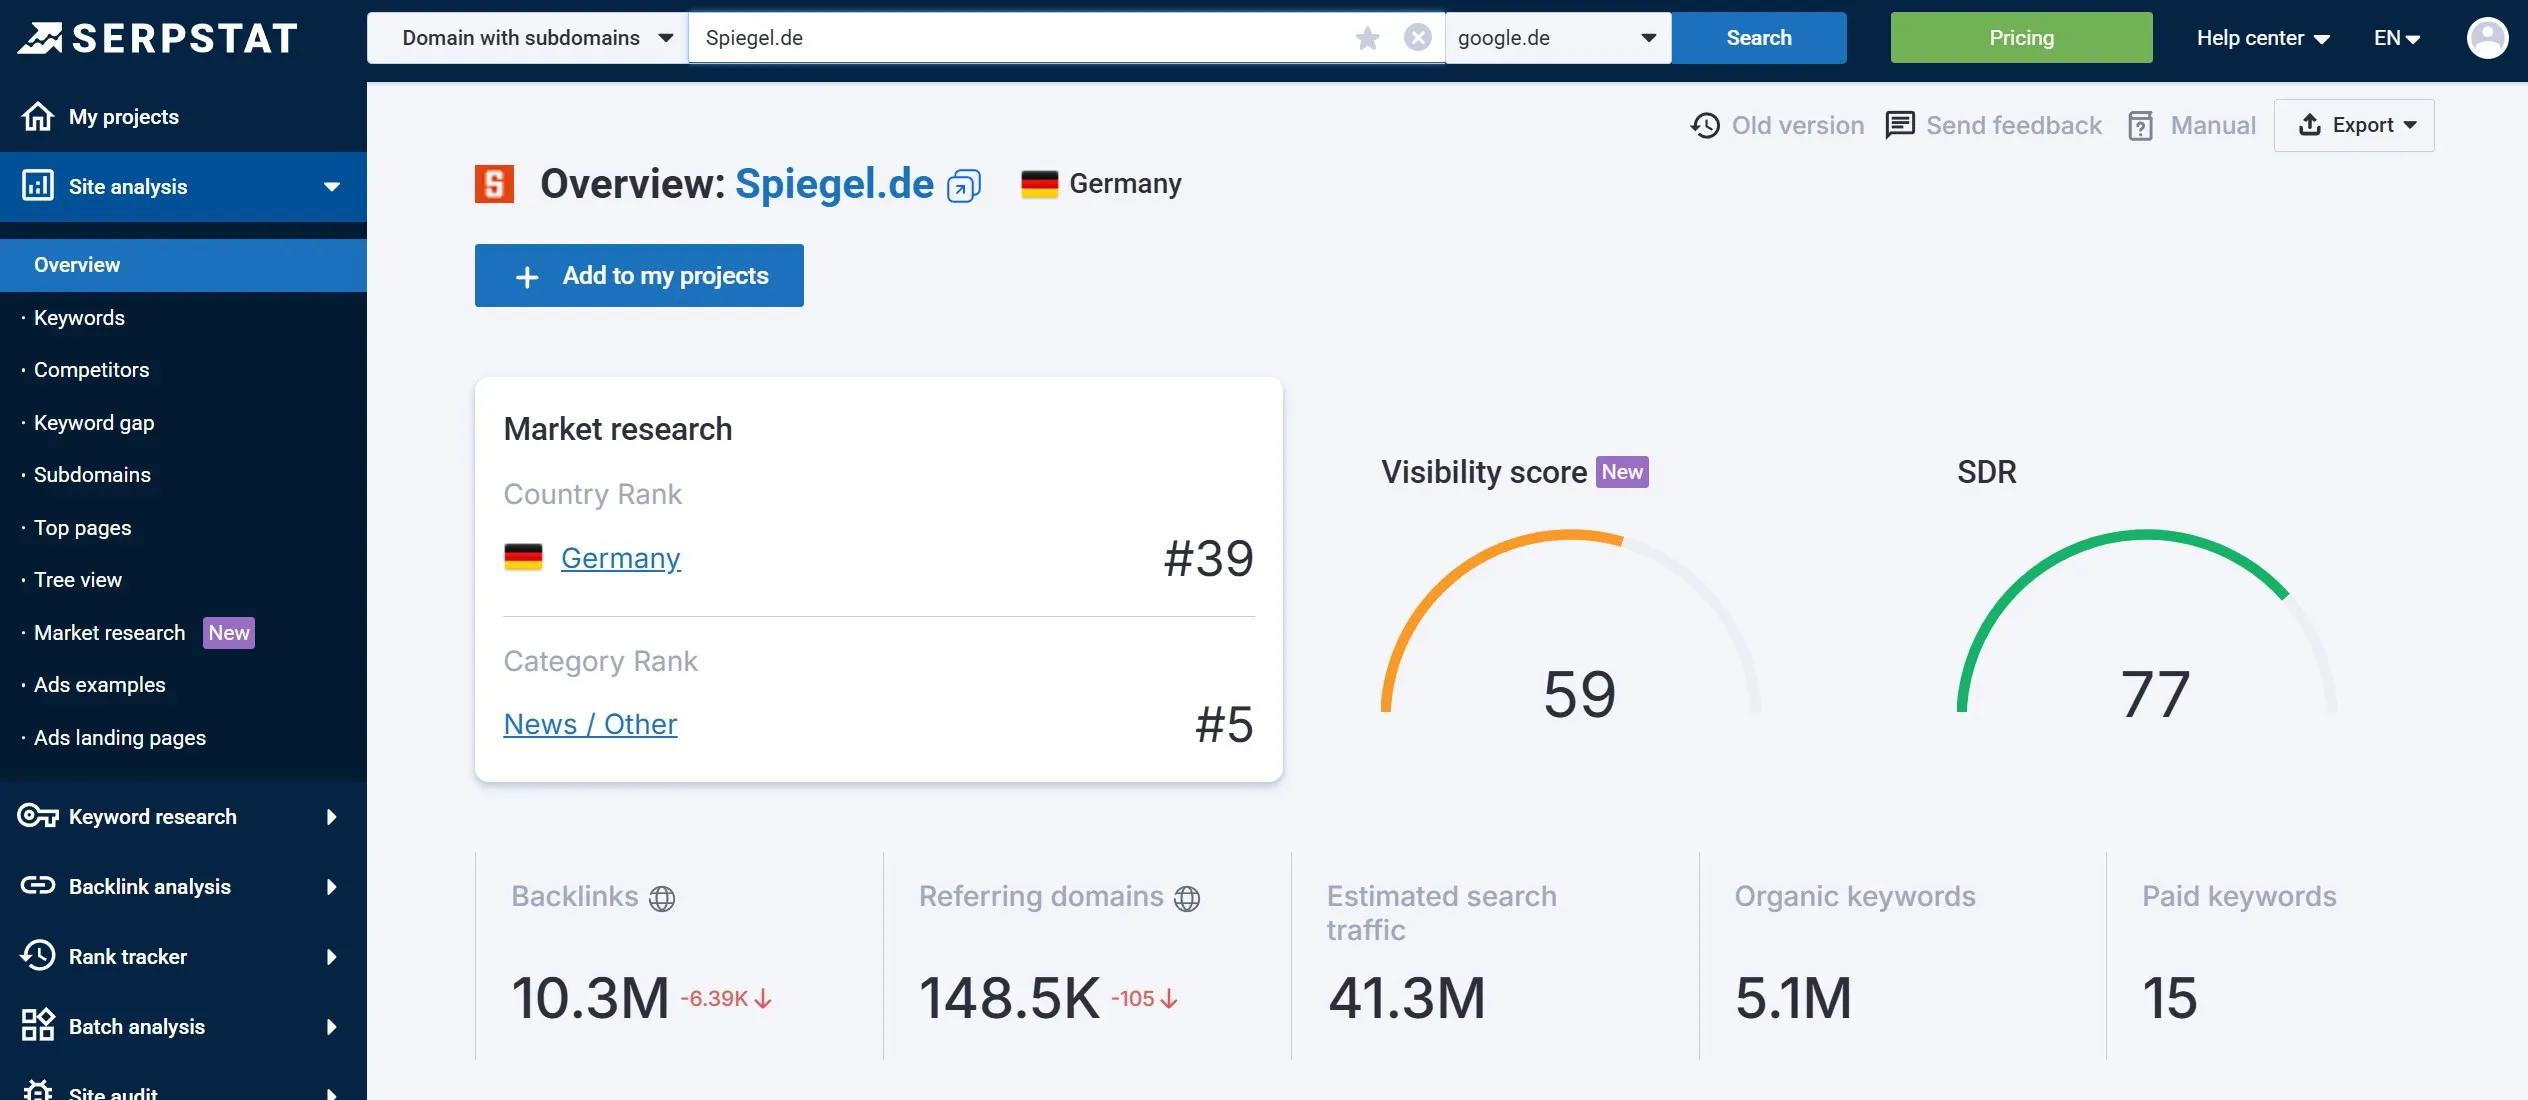
Task: Clear the search field with the X icon
Action: point(1417,38)
